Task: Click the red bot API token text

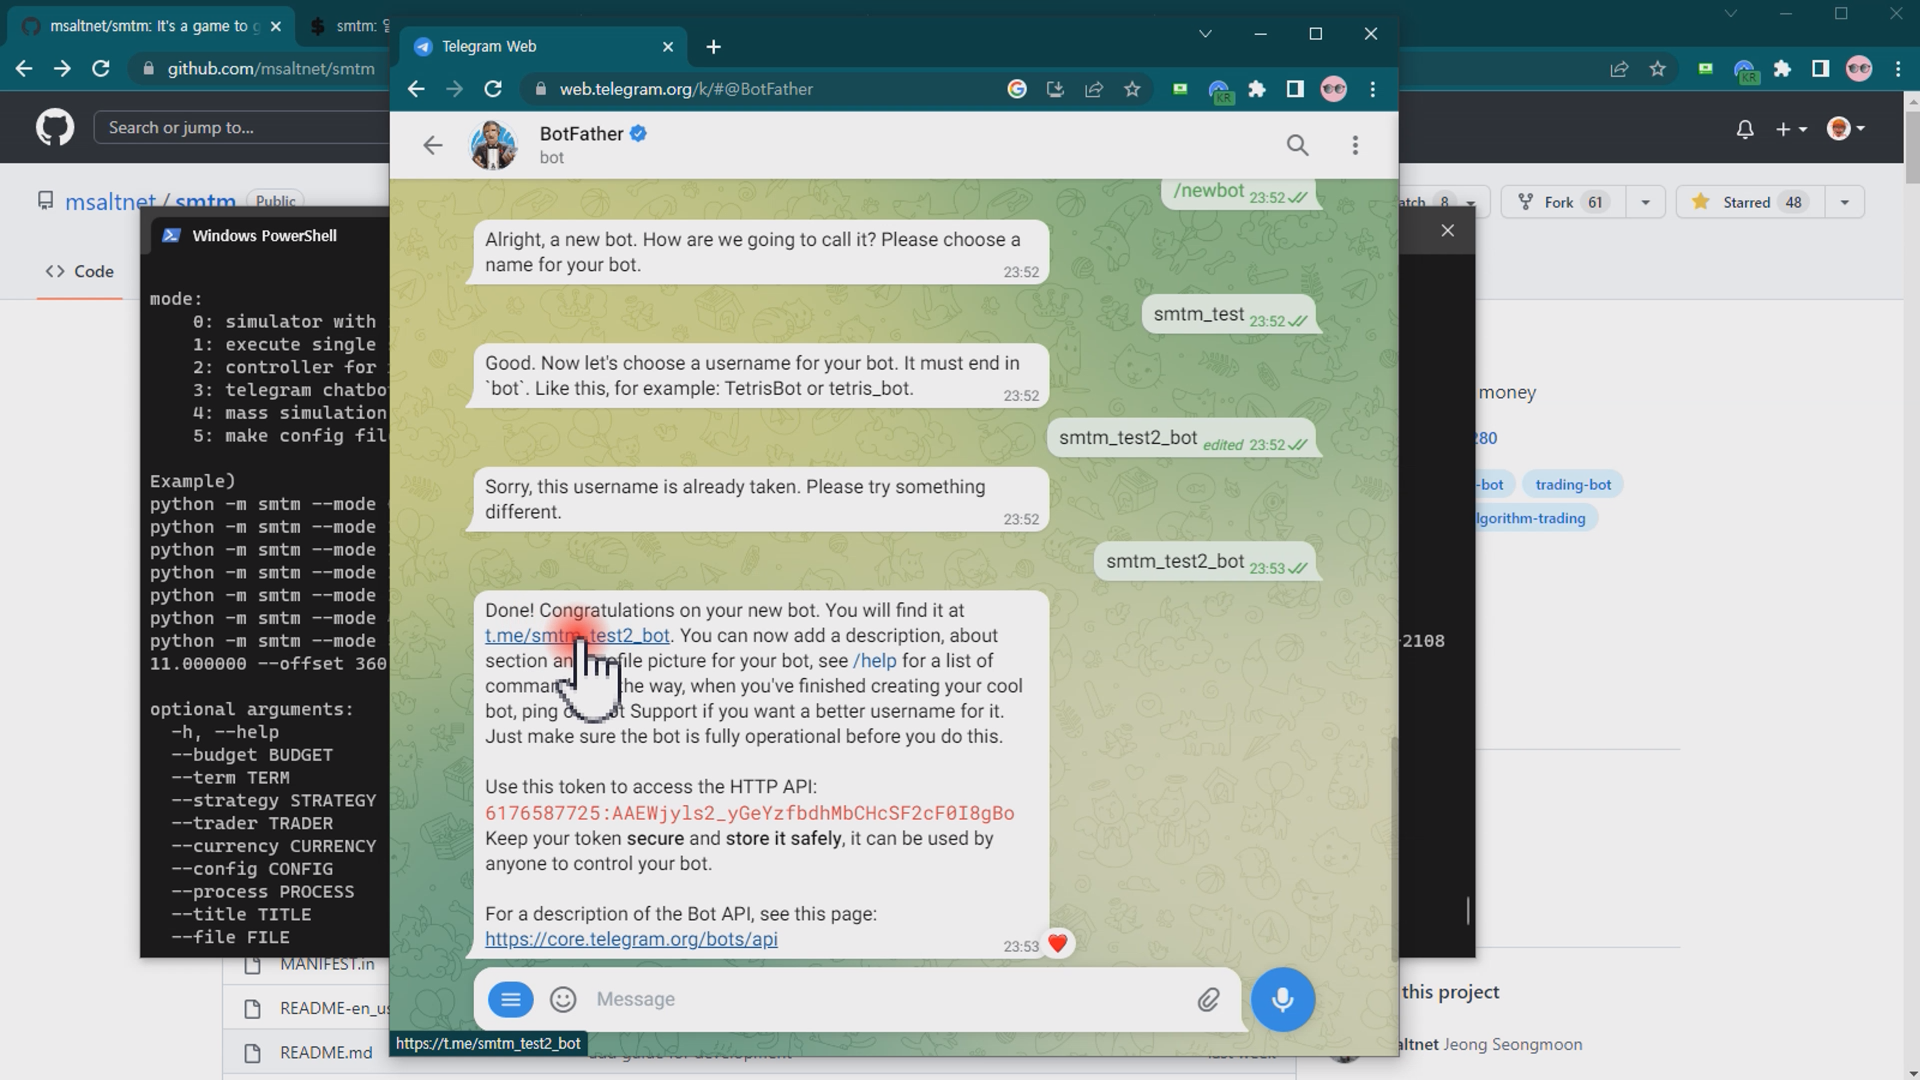Action: [x=749, y=813]
